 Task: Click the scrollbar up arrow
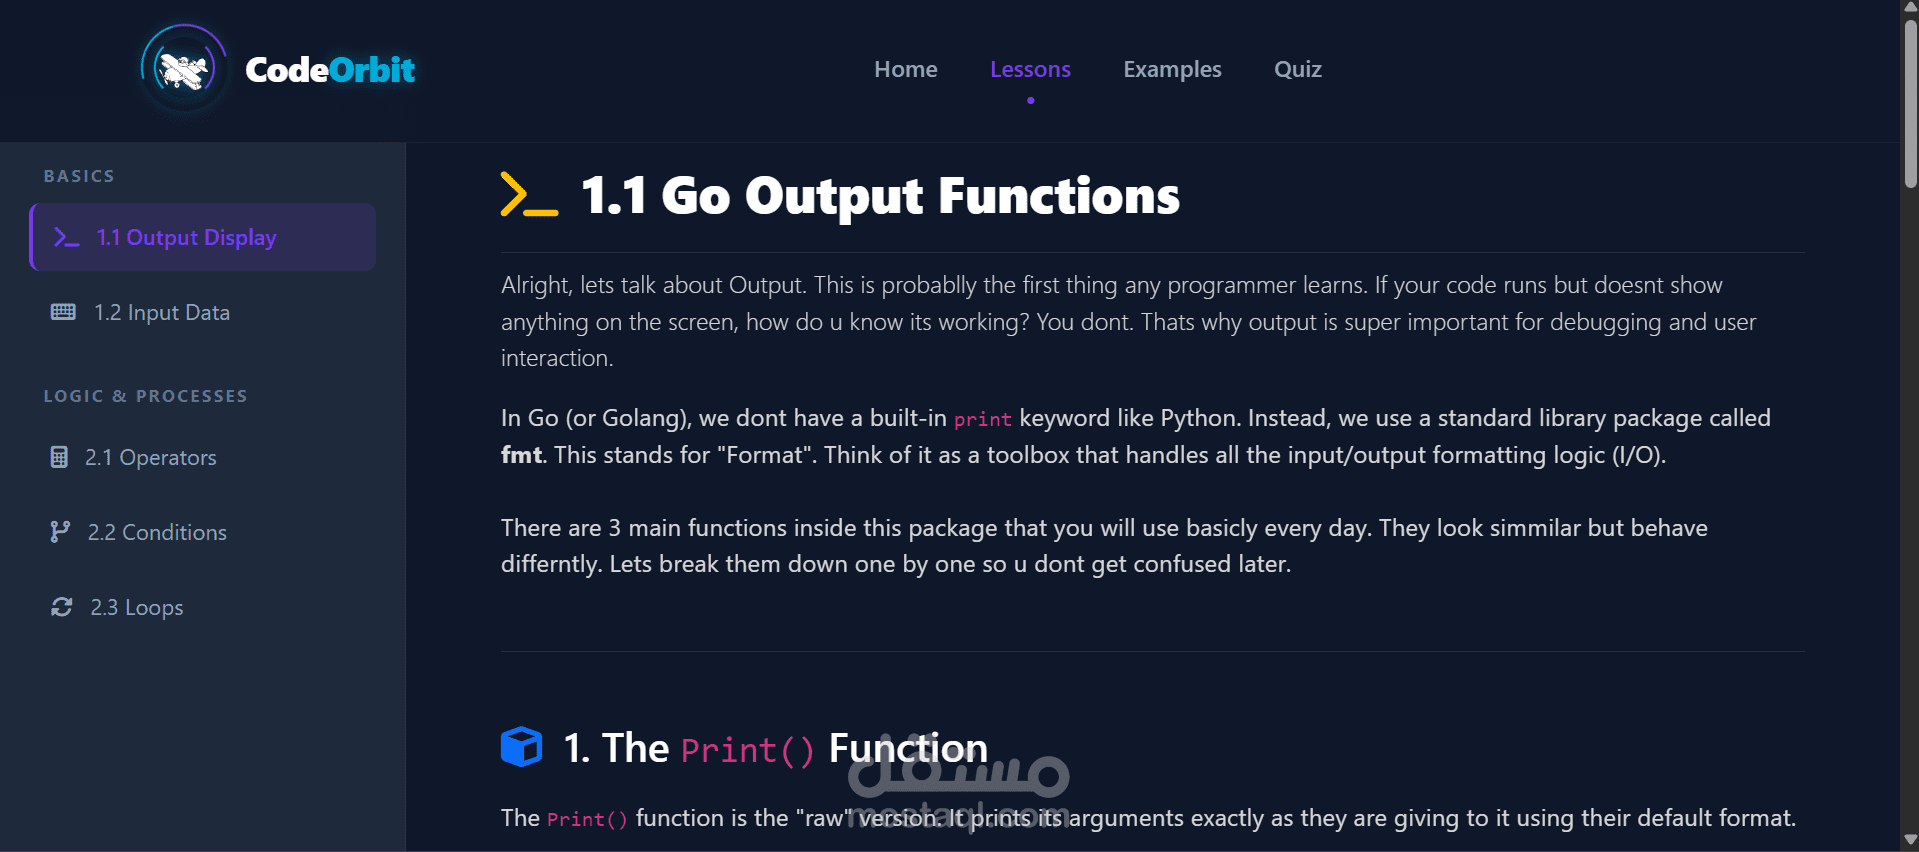(1910, 8)
